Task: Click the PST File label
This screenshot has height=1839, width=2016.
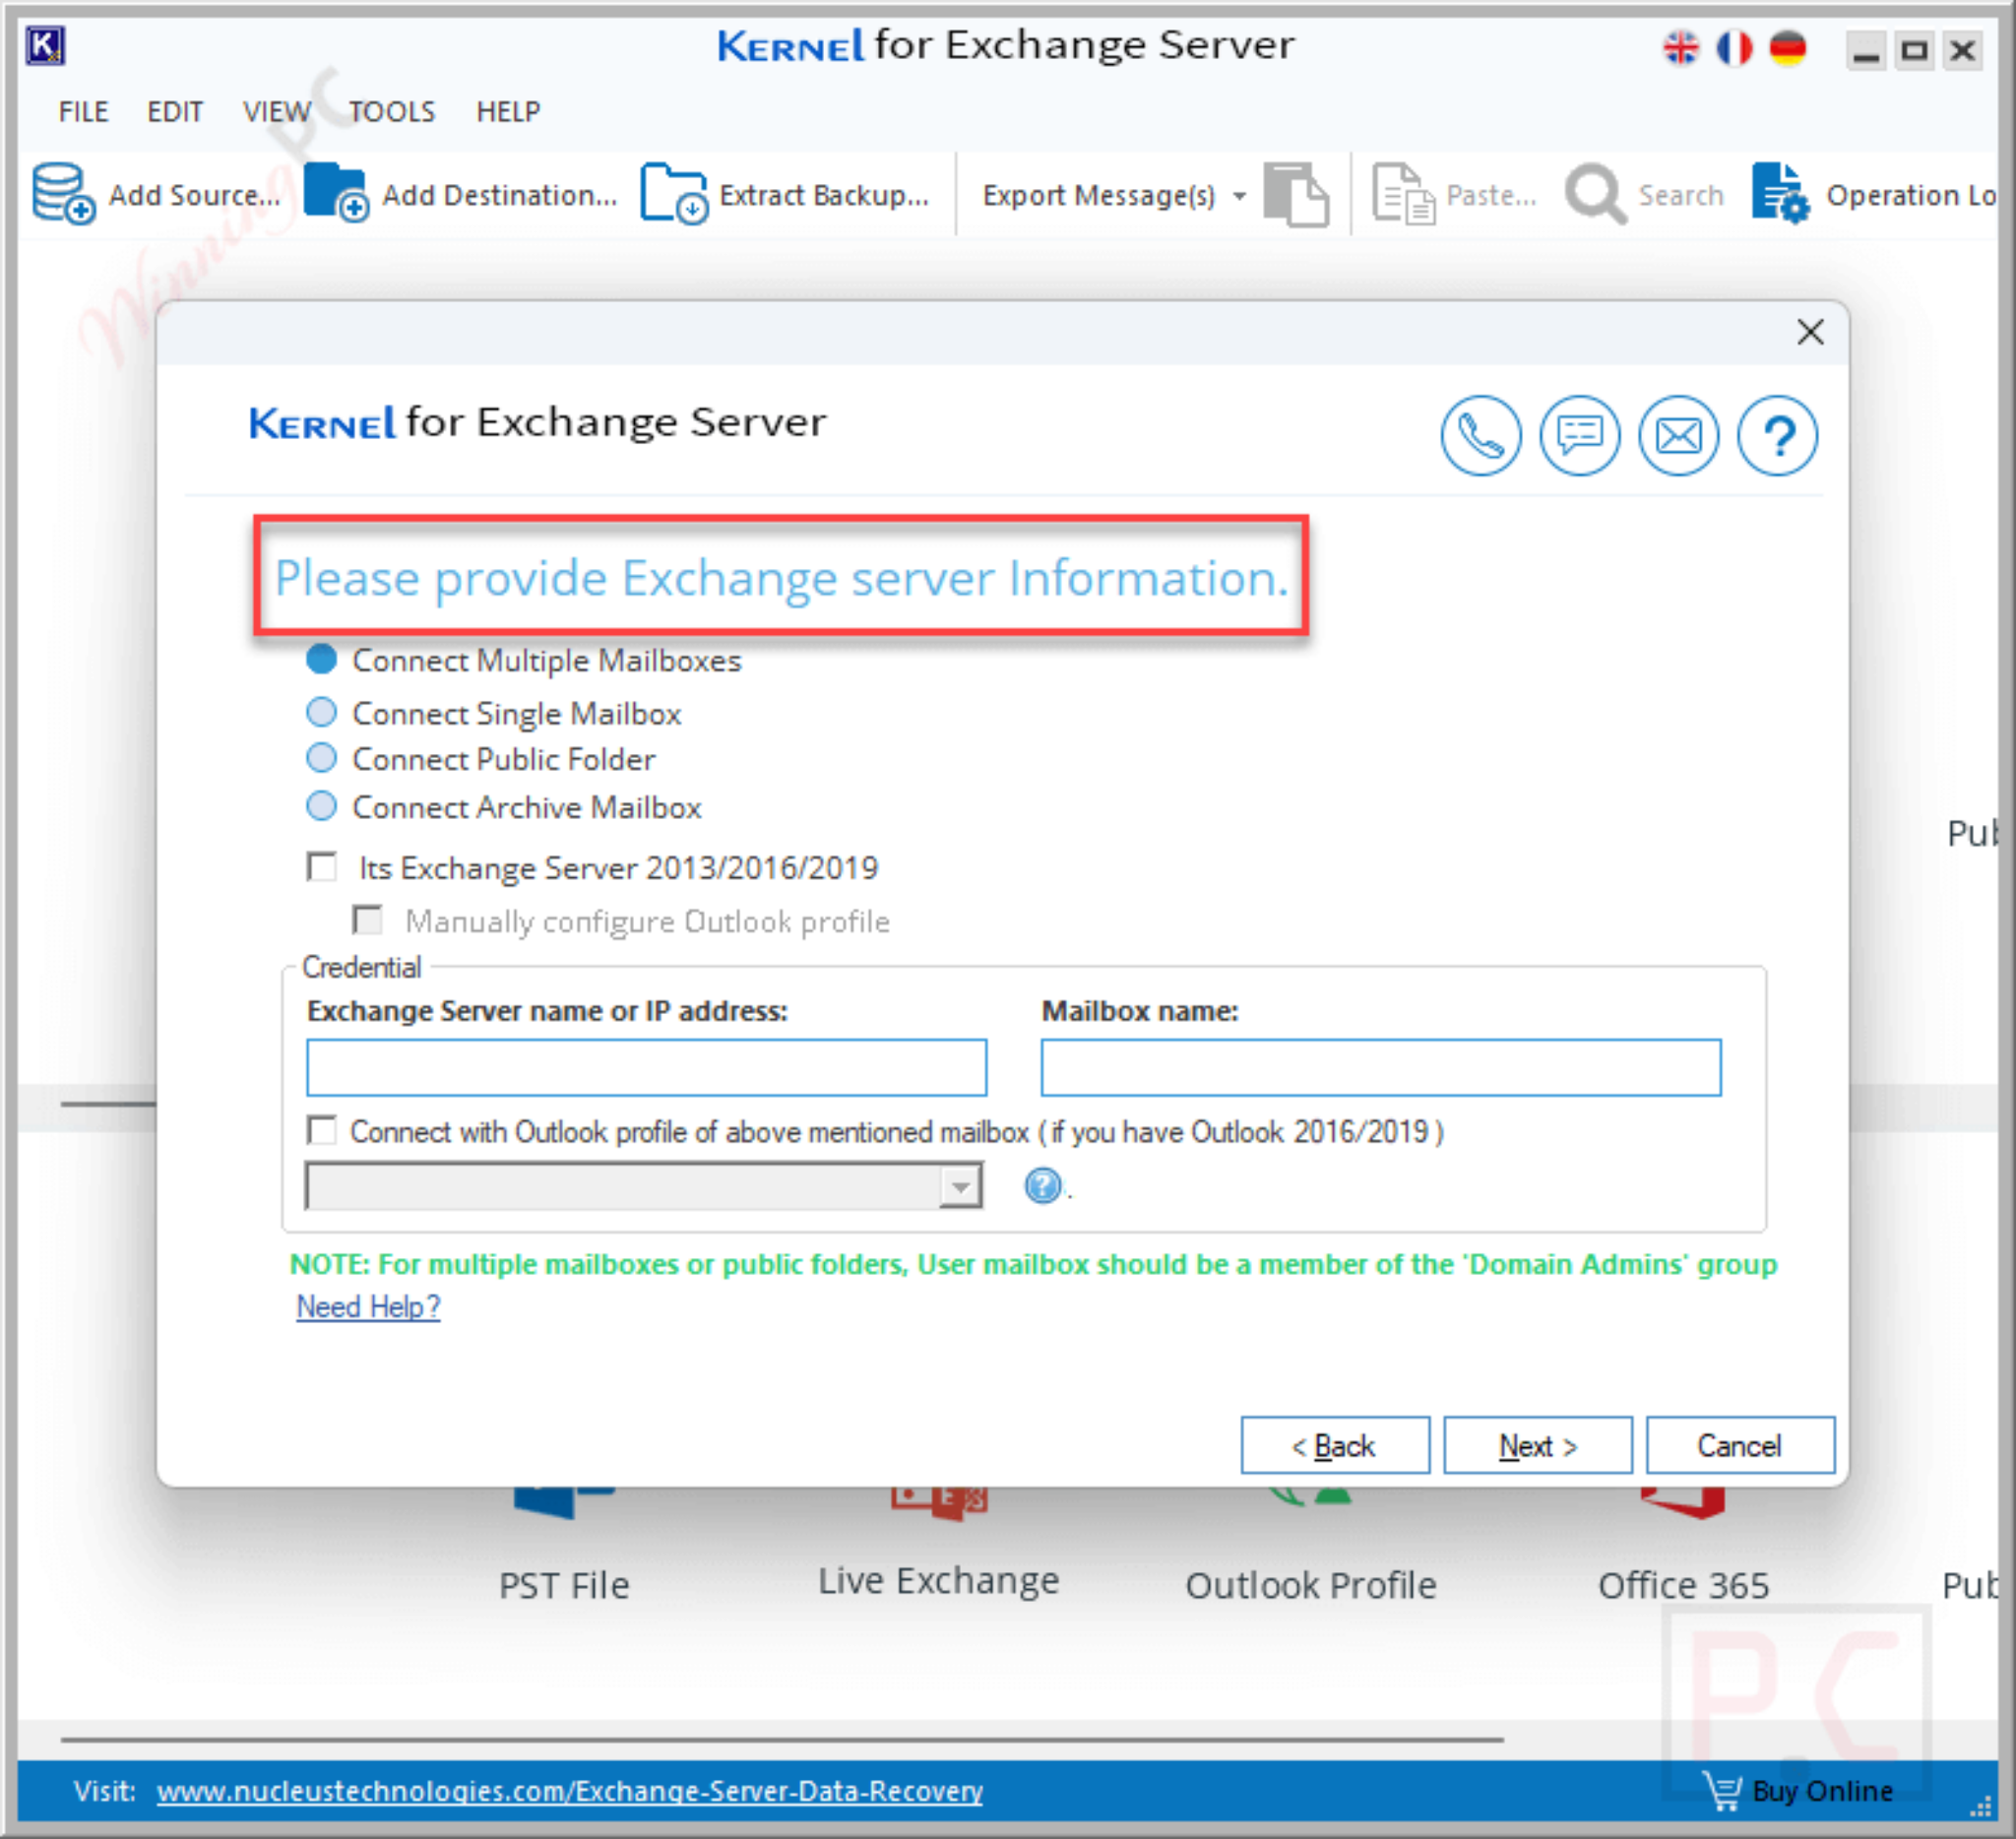Action: click(564, 1586)
